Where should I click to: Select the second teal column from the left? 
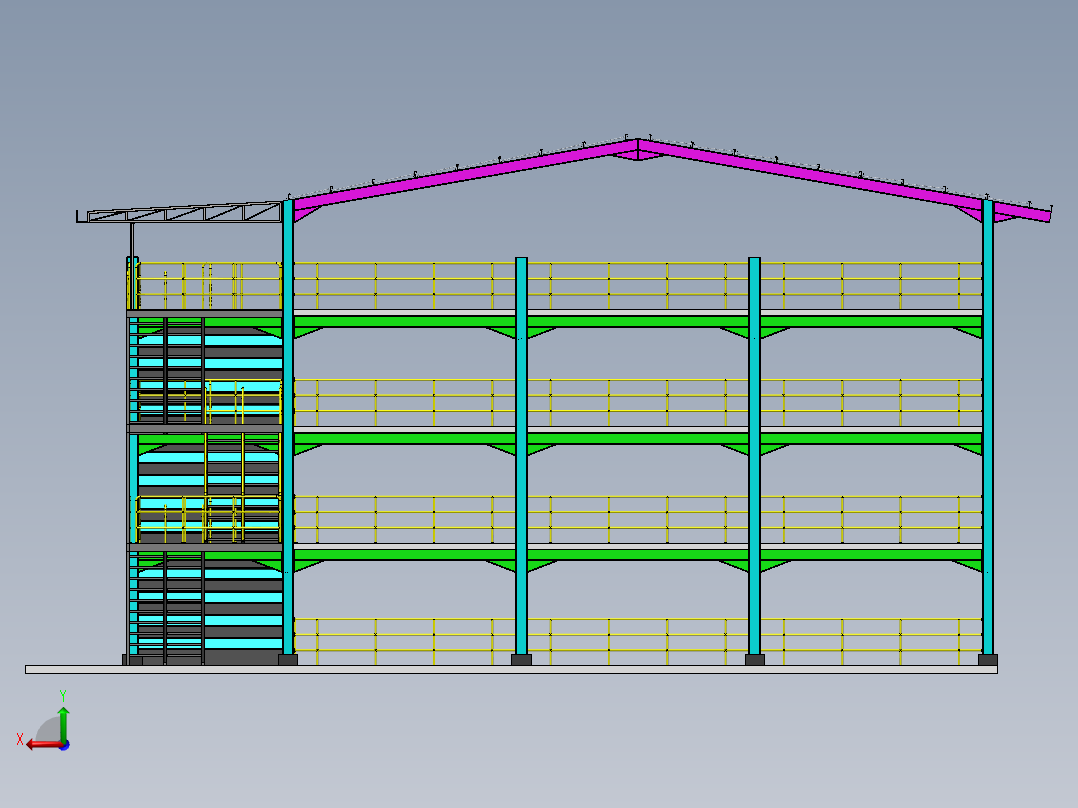[521, 456]
